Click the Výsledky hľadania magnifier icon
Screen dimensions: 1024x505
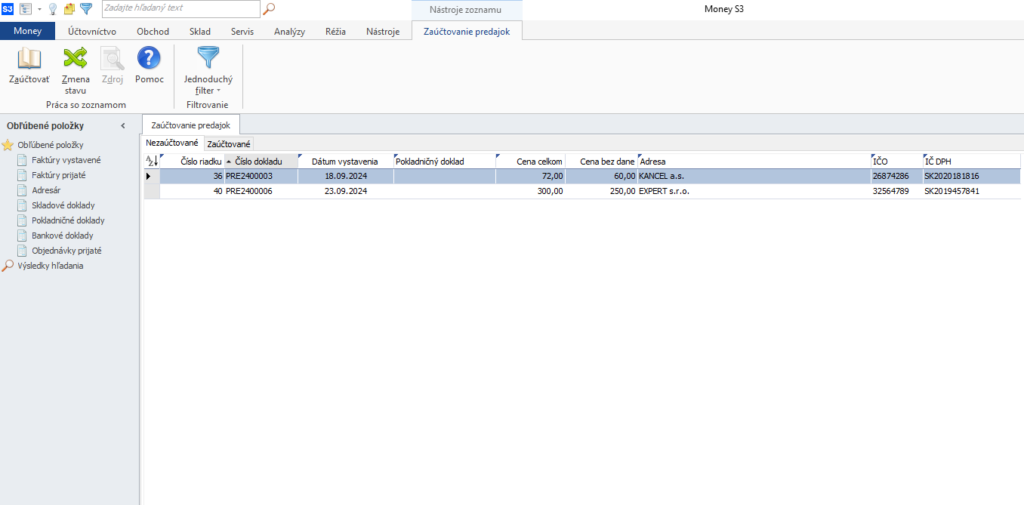pyautogui.click(x=8, y=266)
